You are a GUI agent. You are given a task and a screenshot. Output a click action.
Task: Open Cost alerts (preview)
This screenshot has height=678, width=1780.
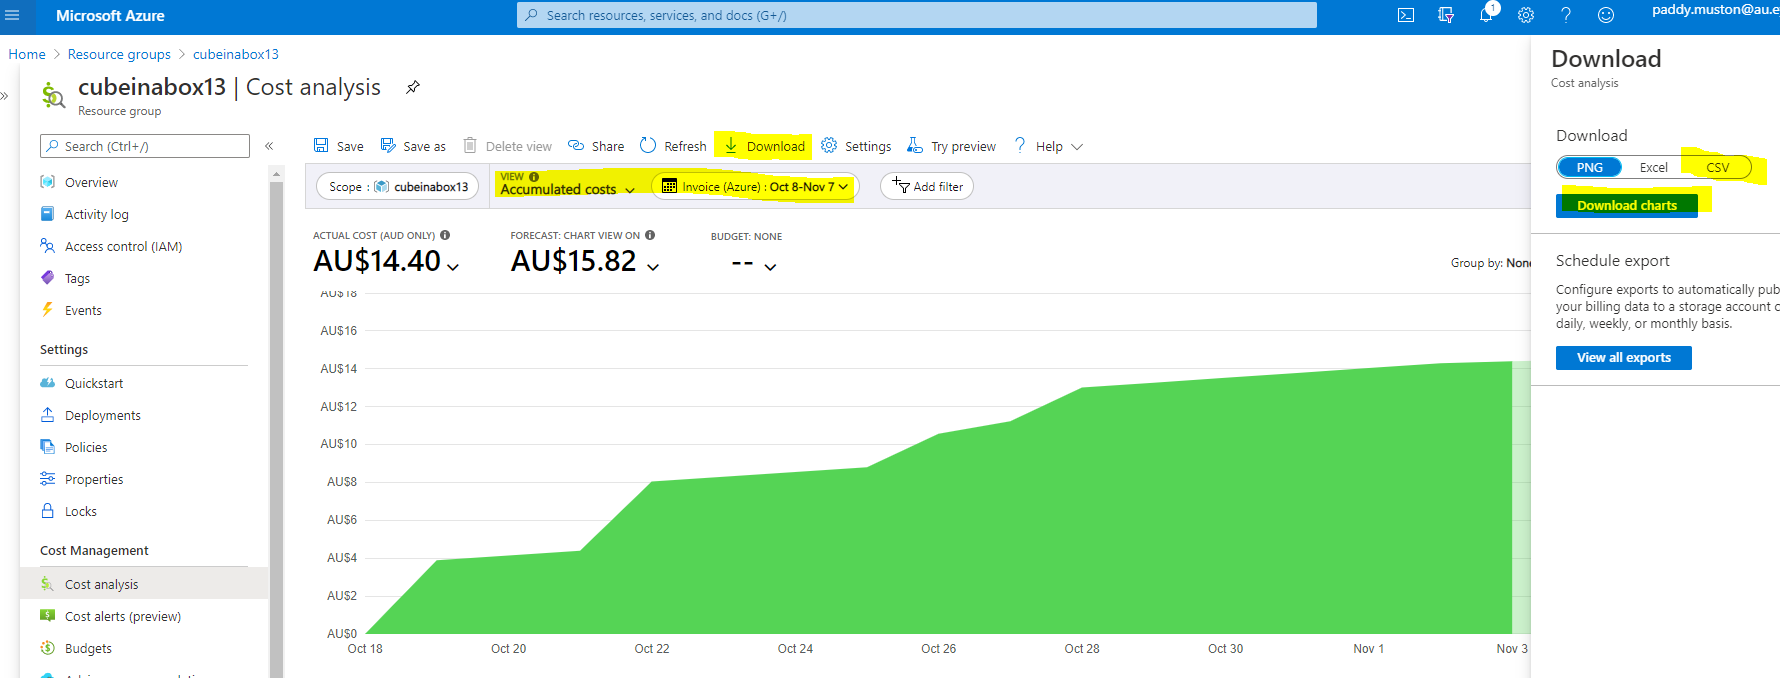tap(122, 616)
